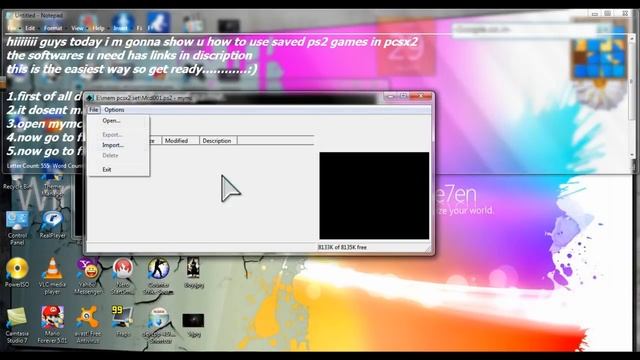The image size is (640, 360).
Task: Close the mymc window
Action: point(421,96)
